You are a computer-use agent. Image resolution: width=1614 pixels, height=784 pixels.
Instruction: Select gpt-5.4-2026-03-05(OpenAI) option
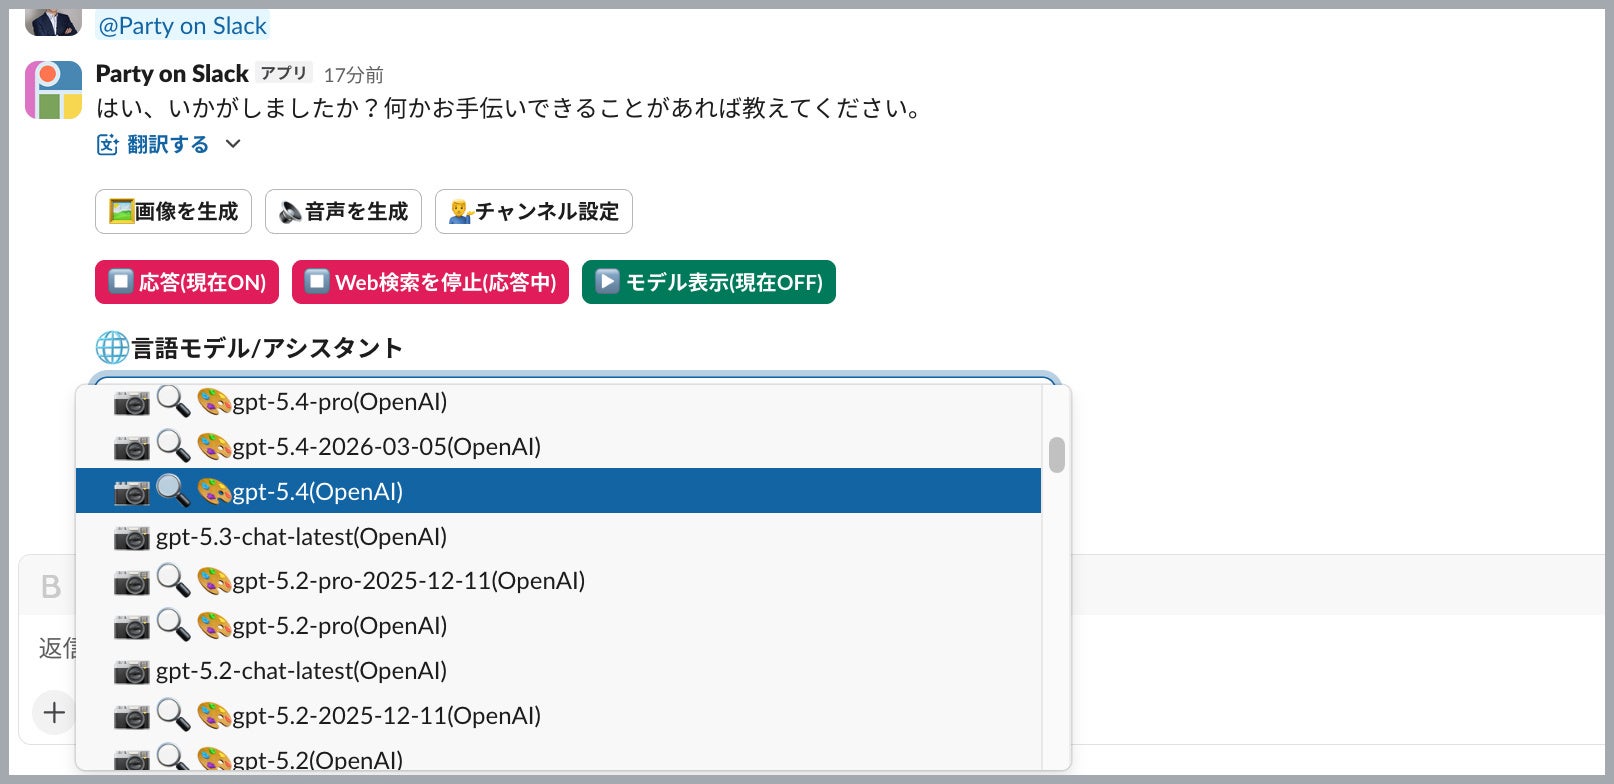386,447
